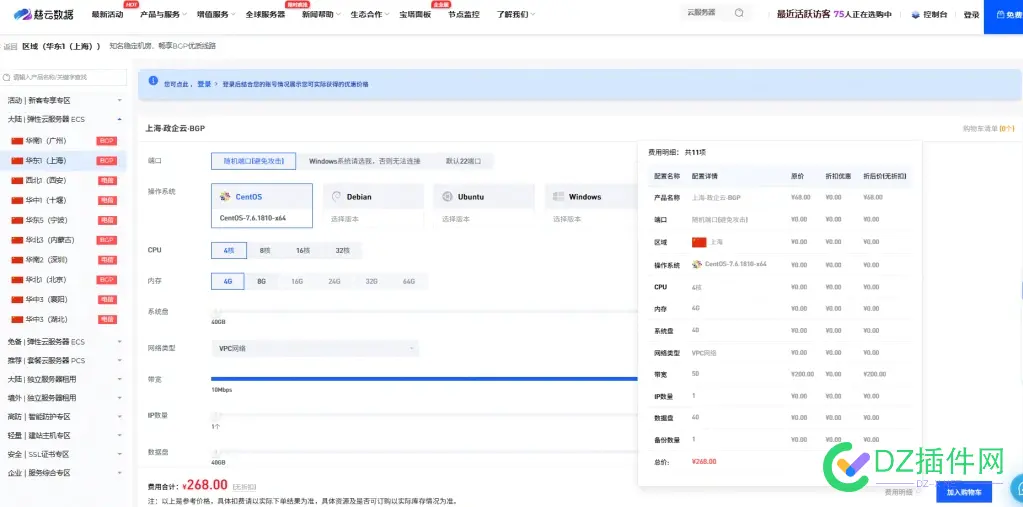The image size is (1023, 507).
Task: Open 控制台 console from the header
Action: [929, 14]
